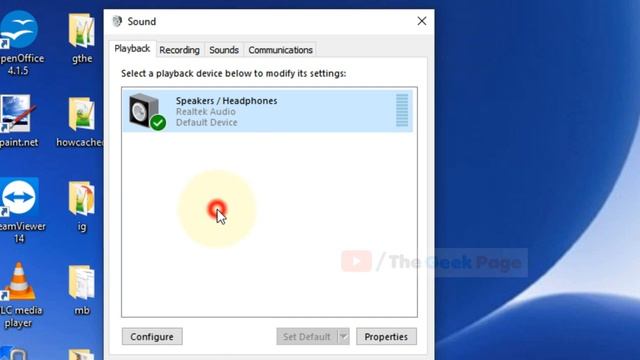Image resolution: width=640 pixels, height=360 pixels.
Task: Click the Sound dialog title bar icon
Action: pyautogui.click(x=117, y=21)
